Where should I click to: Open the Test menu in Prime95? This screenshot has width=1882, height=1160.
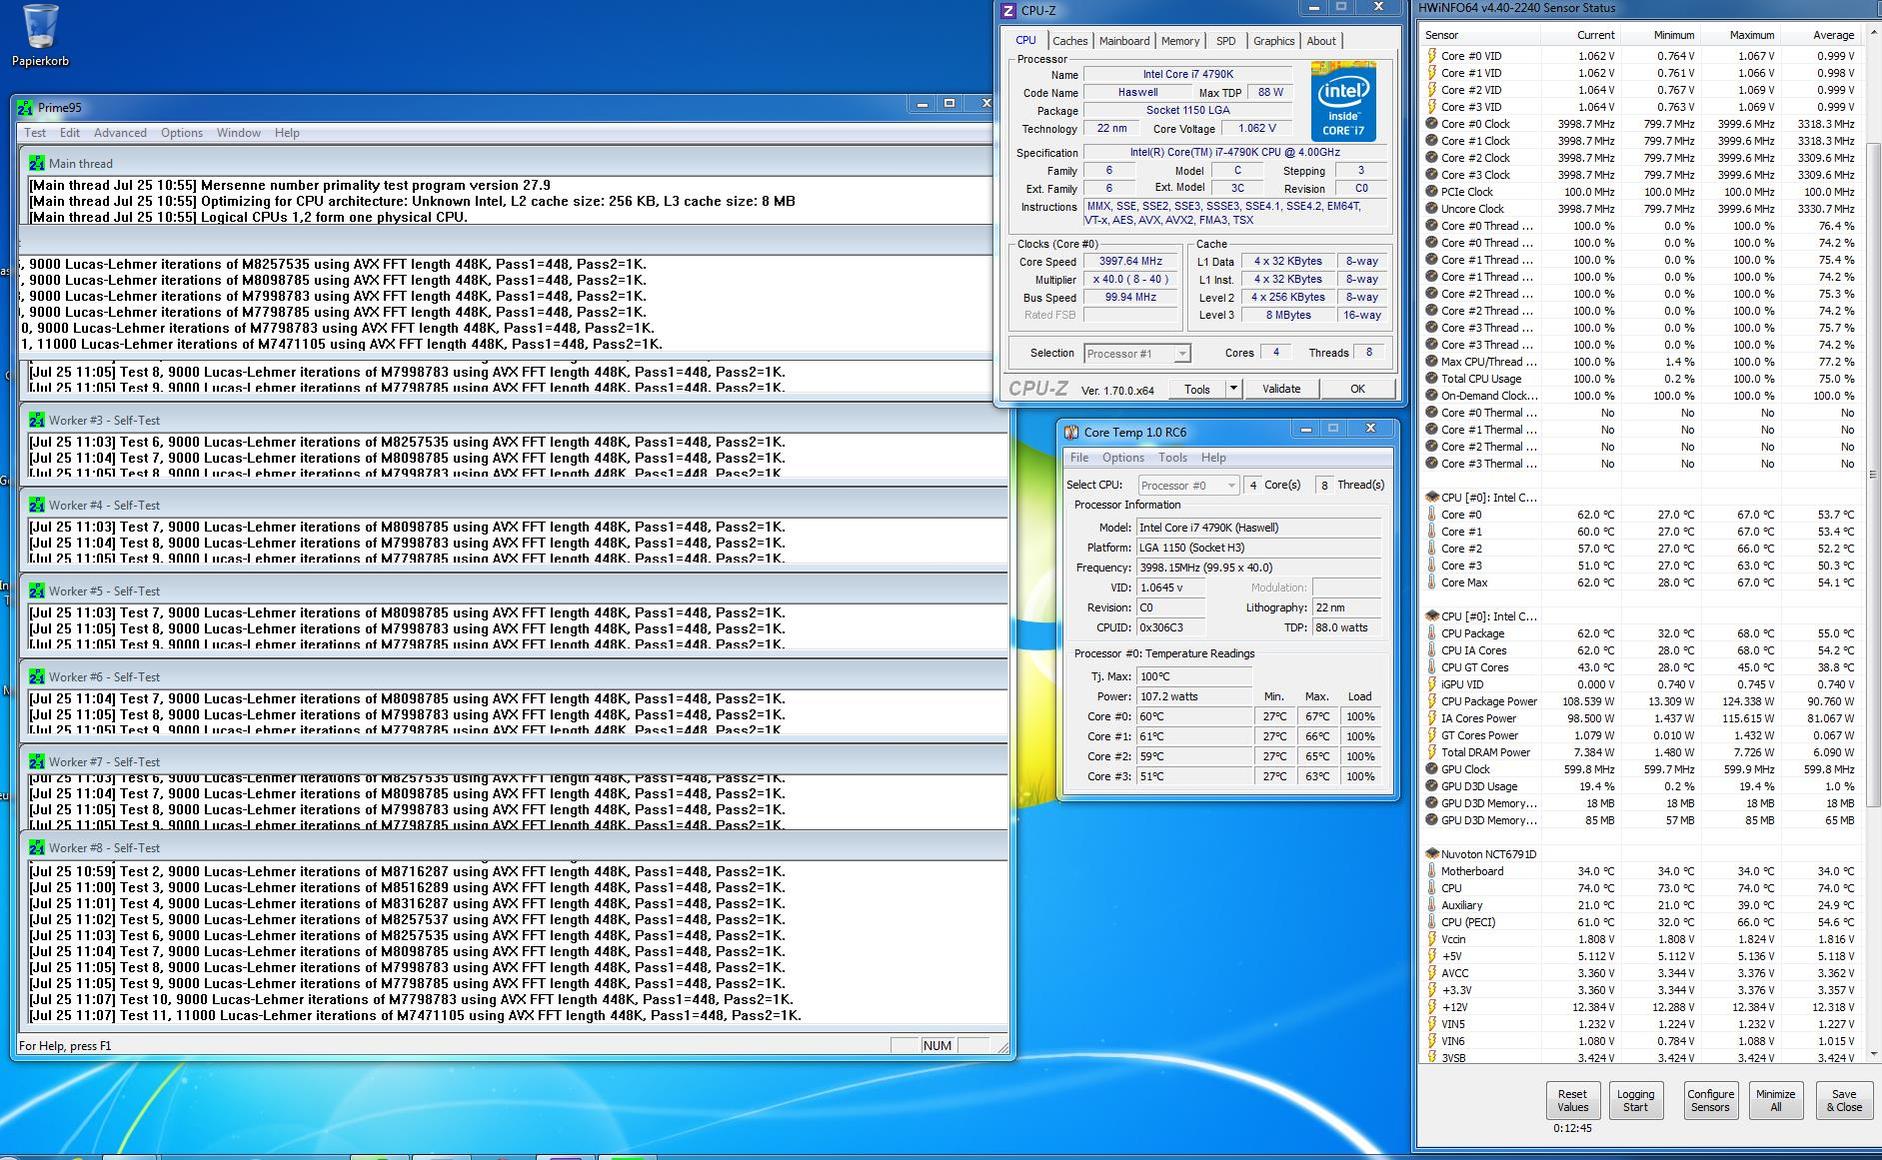point(35,133)
